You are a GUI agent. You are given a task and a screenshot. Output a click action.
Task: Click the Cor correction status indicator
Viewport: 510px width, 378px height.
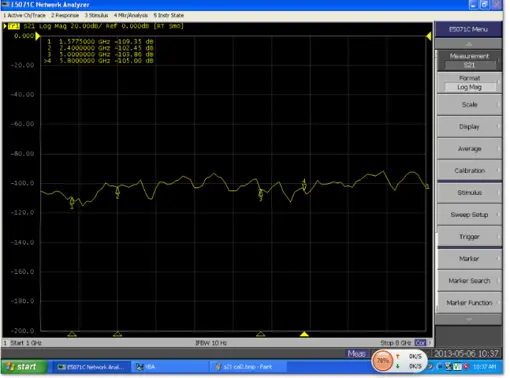(x=420, y=343)
